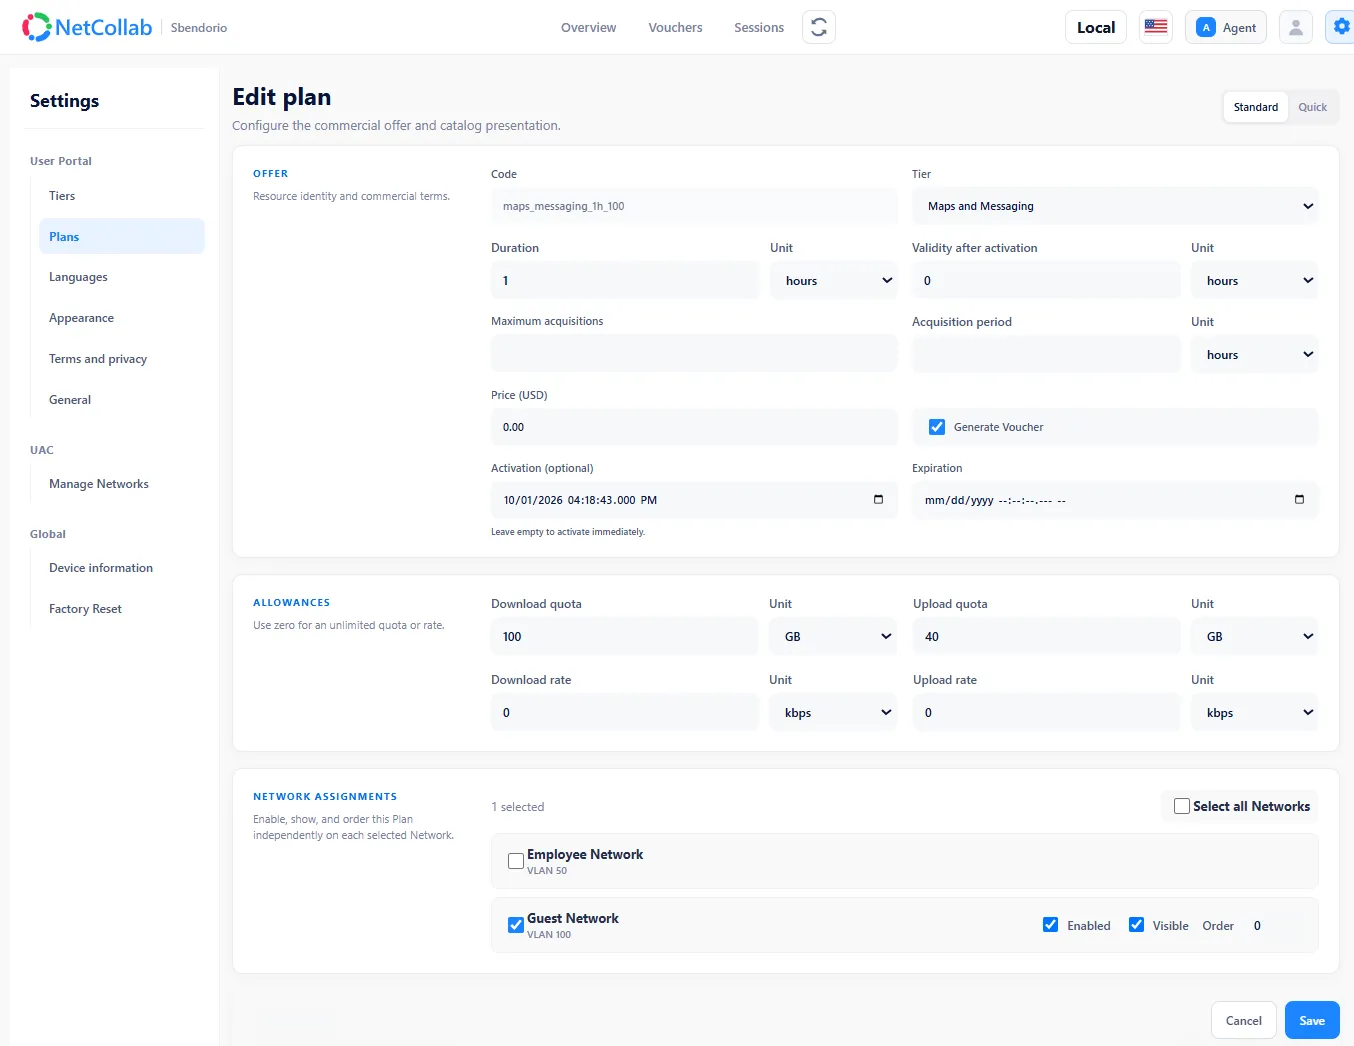
Task: Open the Expiration date picker calendar icon
Action: click(1299, 499)
